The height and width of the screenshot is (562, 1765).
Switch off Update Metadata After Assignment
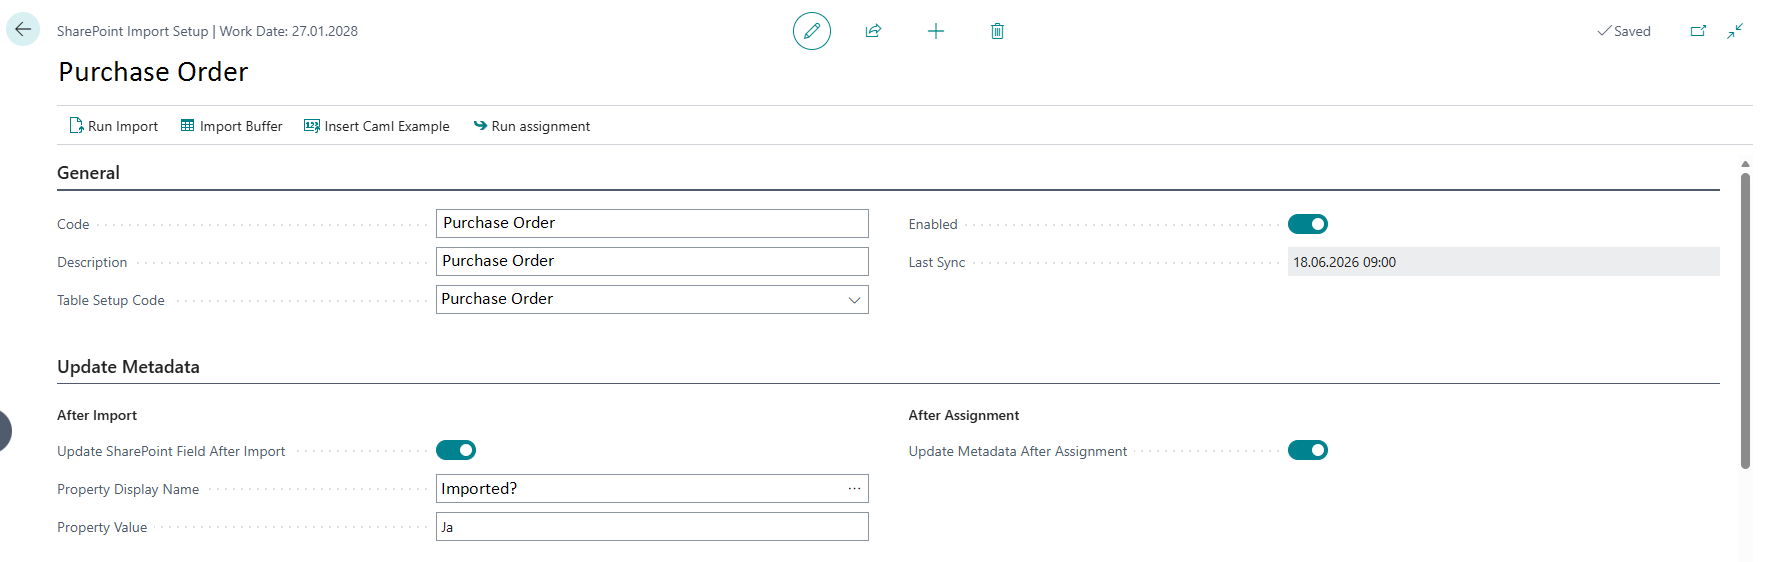click(1308, 450)
